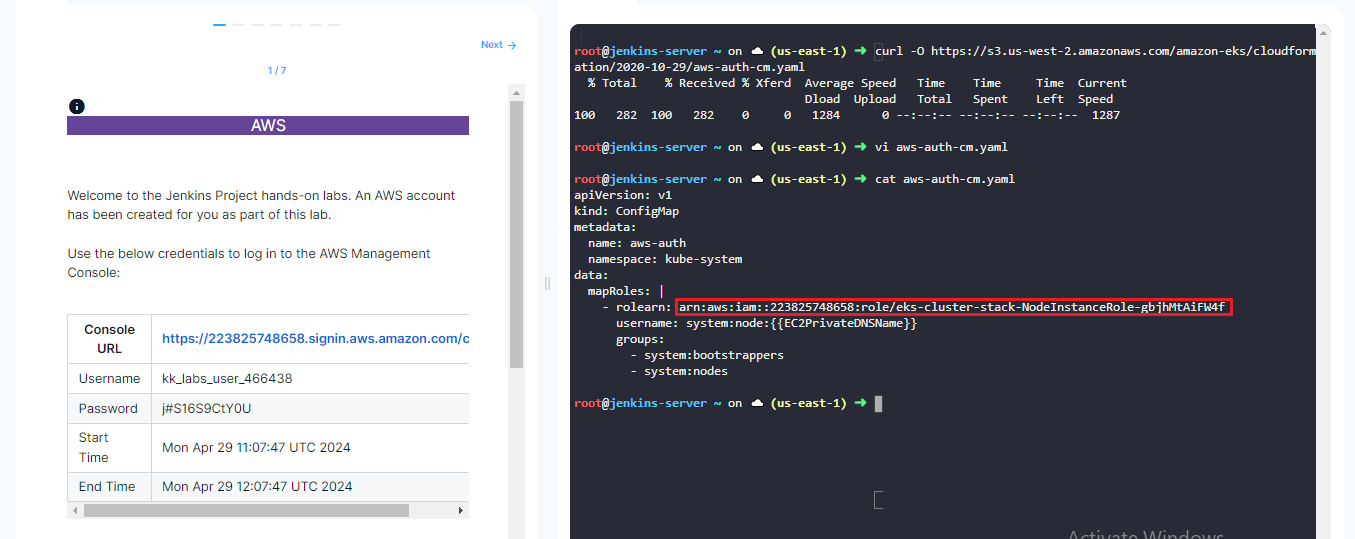1355x539 pixels.
Task: Select password j#S16S9CtY0U value
Action: (206, 409)
